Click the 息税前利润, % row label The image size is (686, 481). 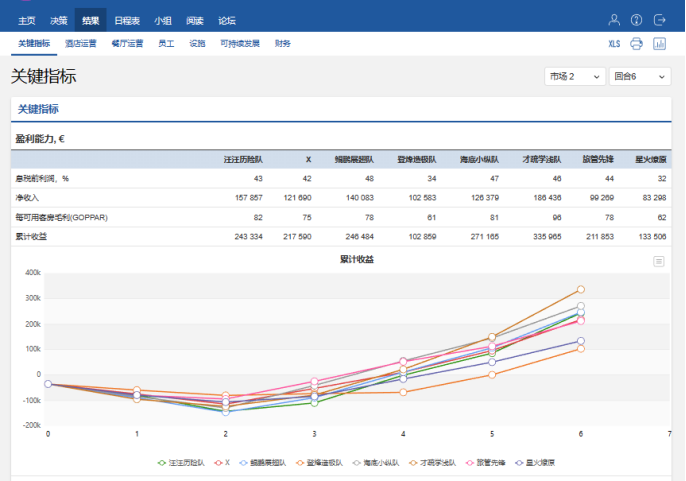pos(42,179)
